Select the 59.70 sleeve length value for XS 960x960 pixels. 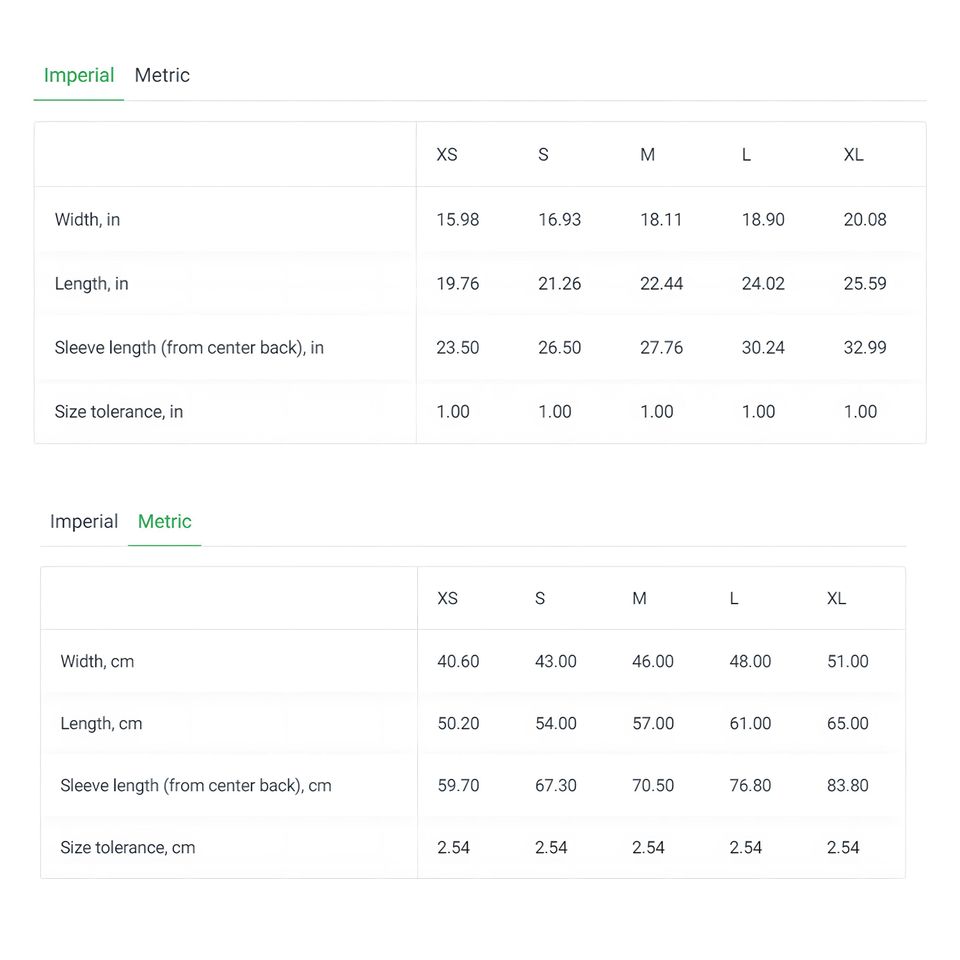[458, 786]
